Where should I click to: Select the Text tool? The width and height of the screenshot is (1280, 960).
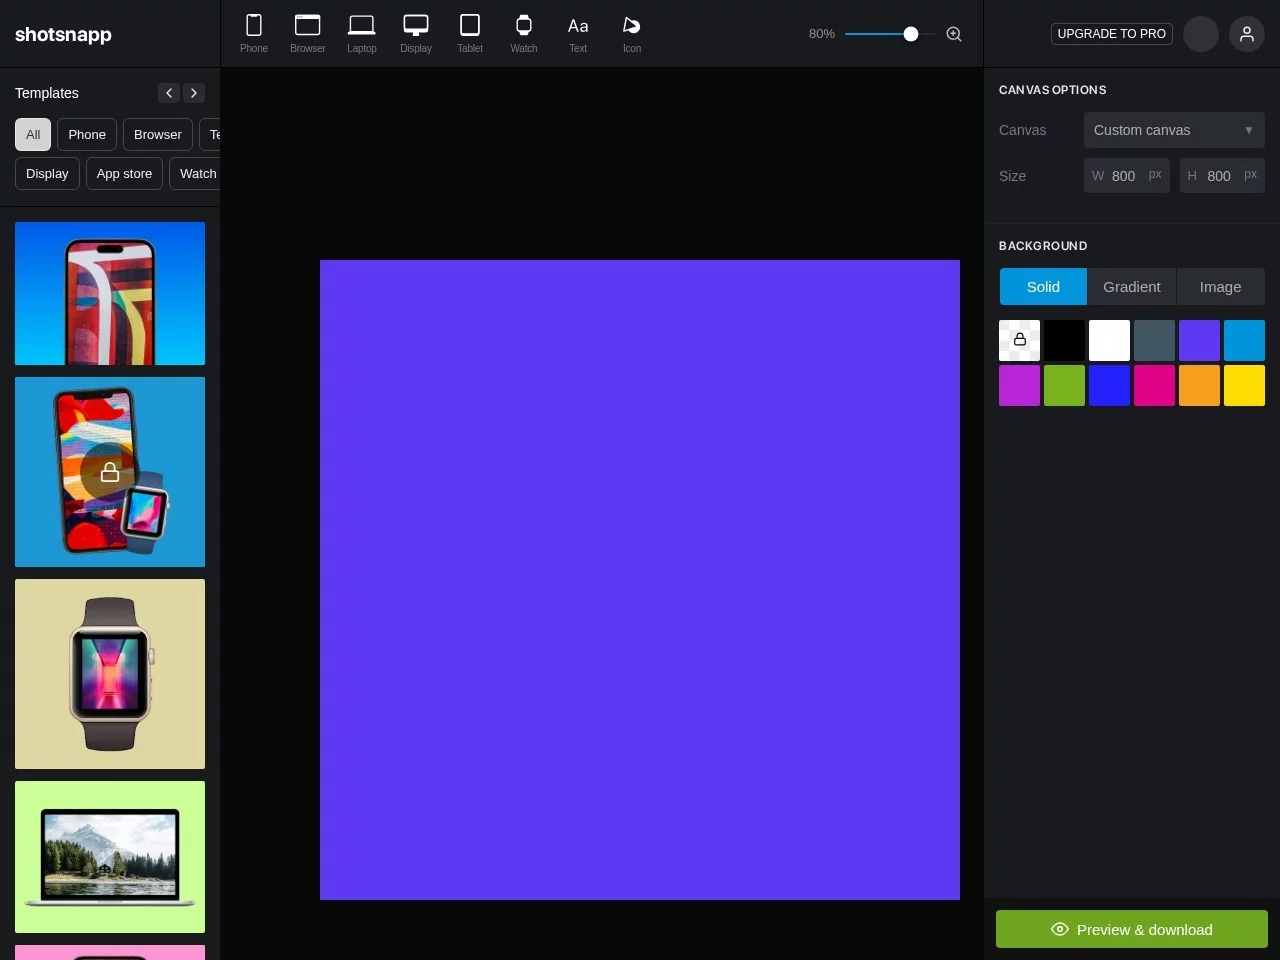click(578, 34)
